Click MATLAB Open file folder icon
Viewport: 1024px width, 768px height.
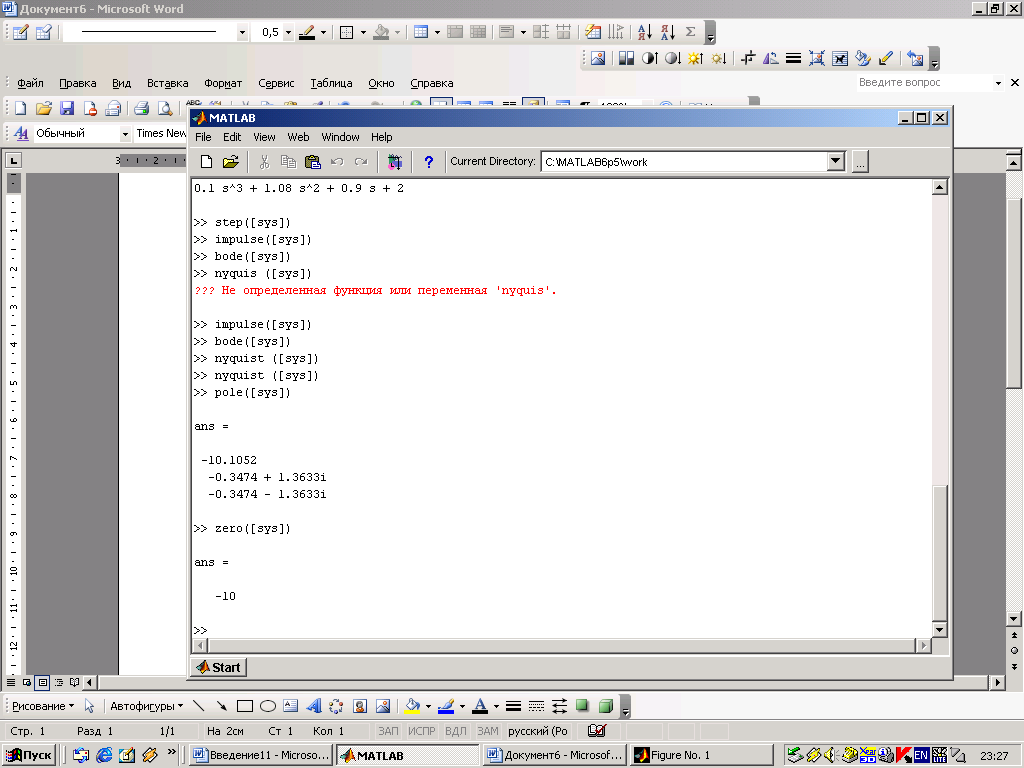pyautogui.click(x=231, y=161)
